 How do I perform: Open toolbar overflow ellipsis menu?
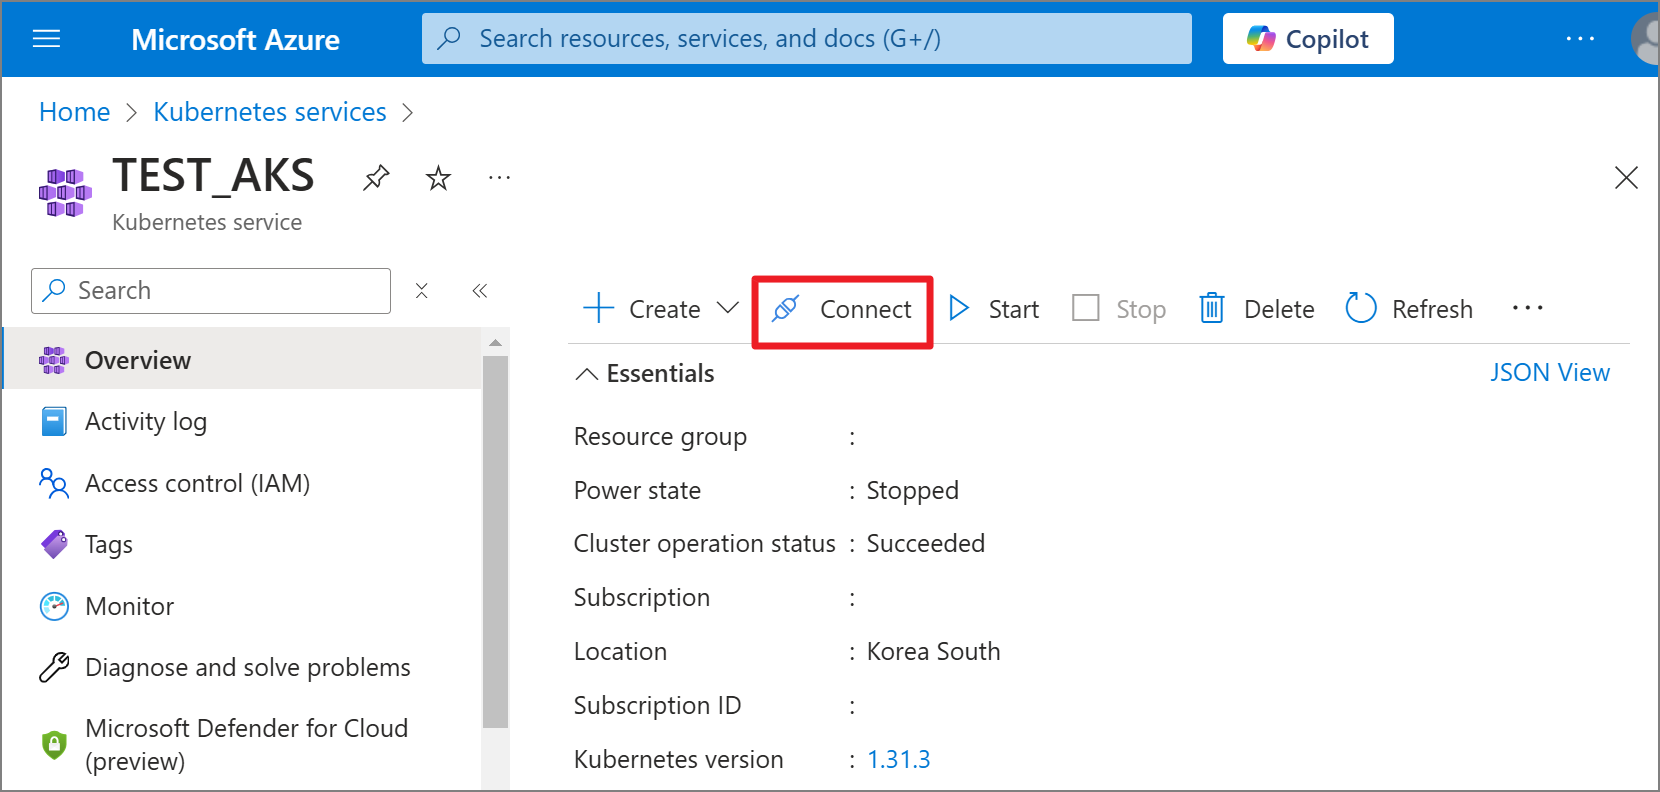[1528, 308]
